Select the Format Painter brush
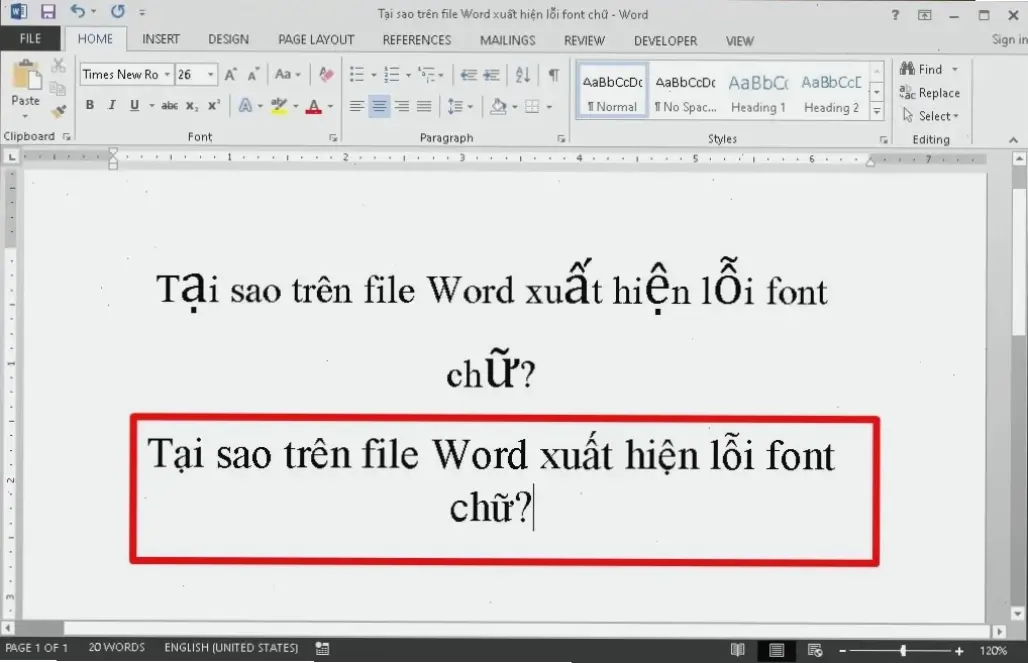The width and height of the screenshot is (1028, 663). coord(58,111)
